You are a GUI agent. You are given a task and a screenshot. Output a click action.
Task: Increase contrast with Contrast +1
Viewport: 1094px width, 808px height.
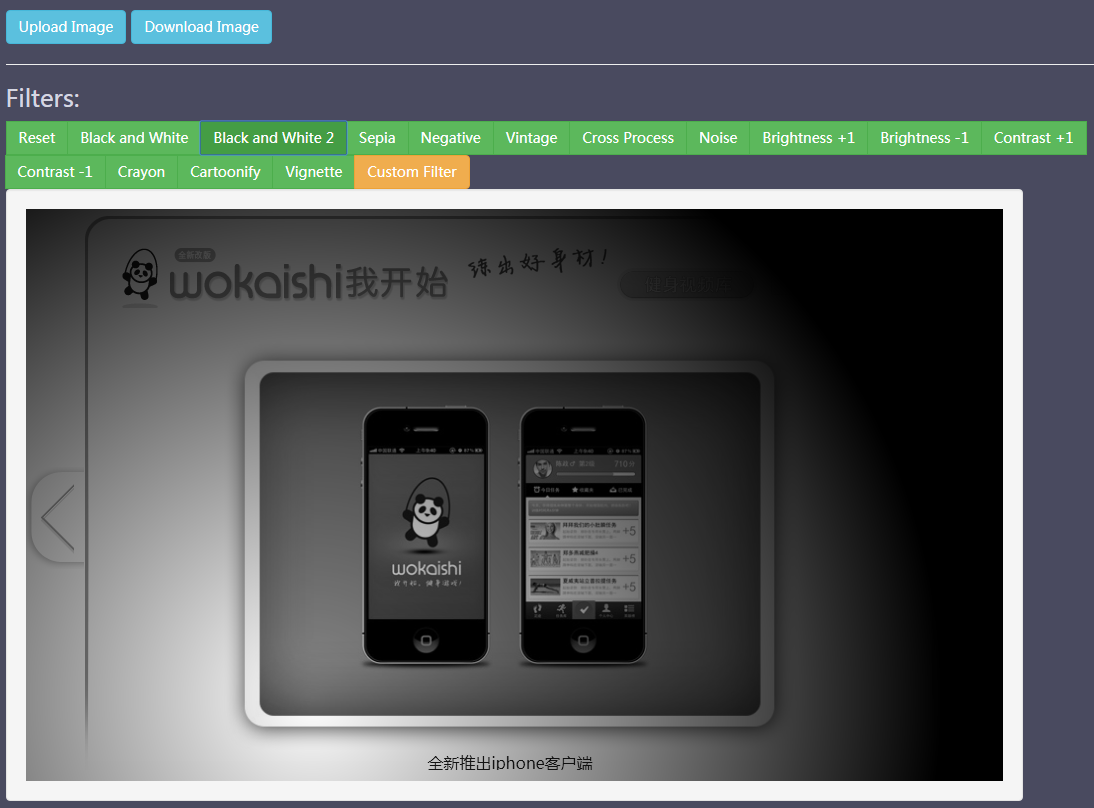click(1033, 138)
